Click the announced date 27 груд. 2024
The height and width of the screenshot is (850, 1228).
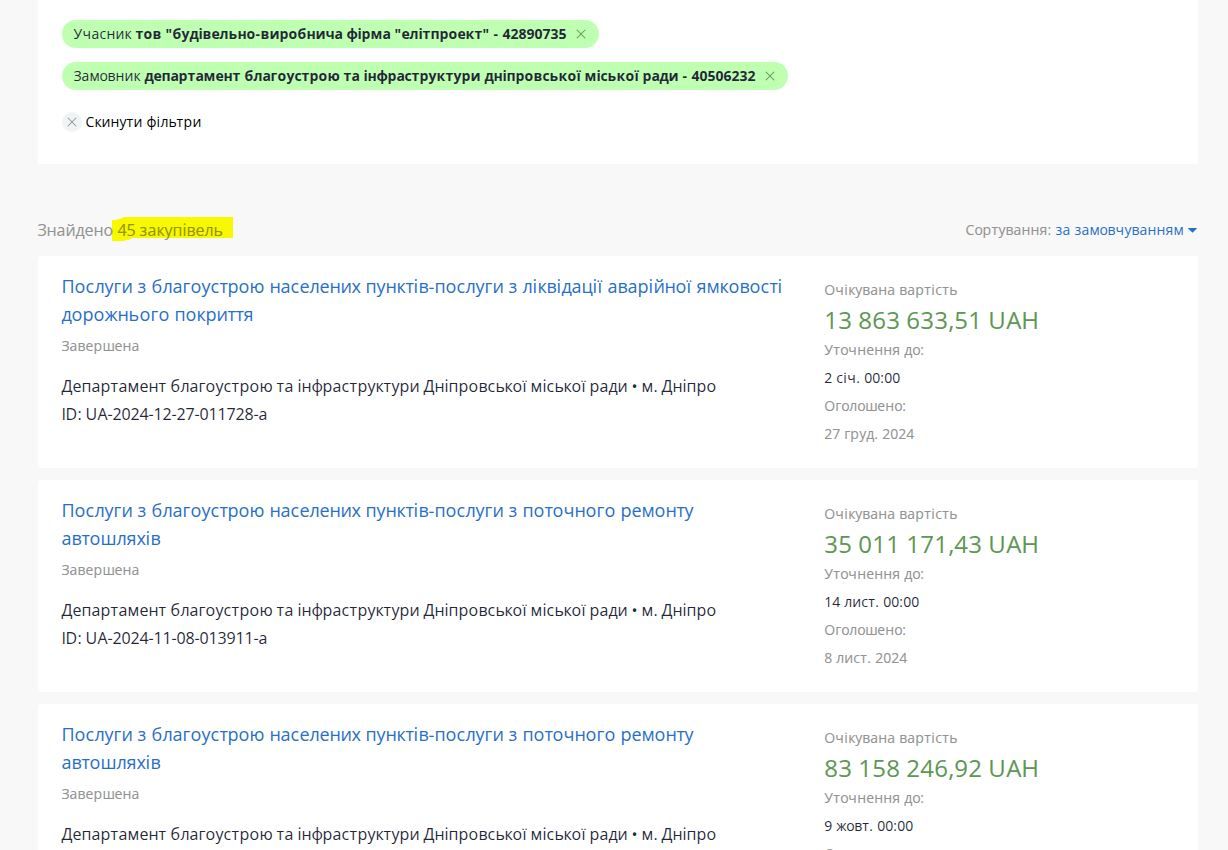tap(868, 434)
